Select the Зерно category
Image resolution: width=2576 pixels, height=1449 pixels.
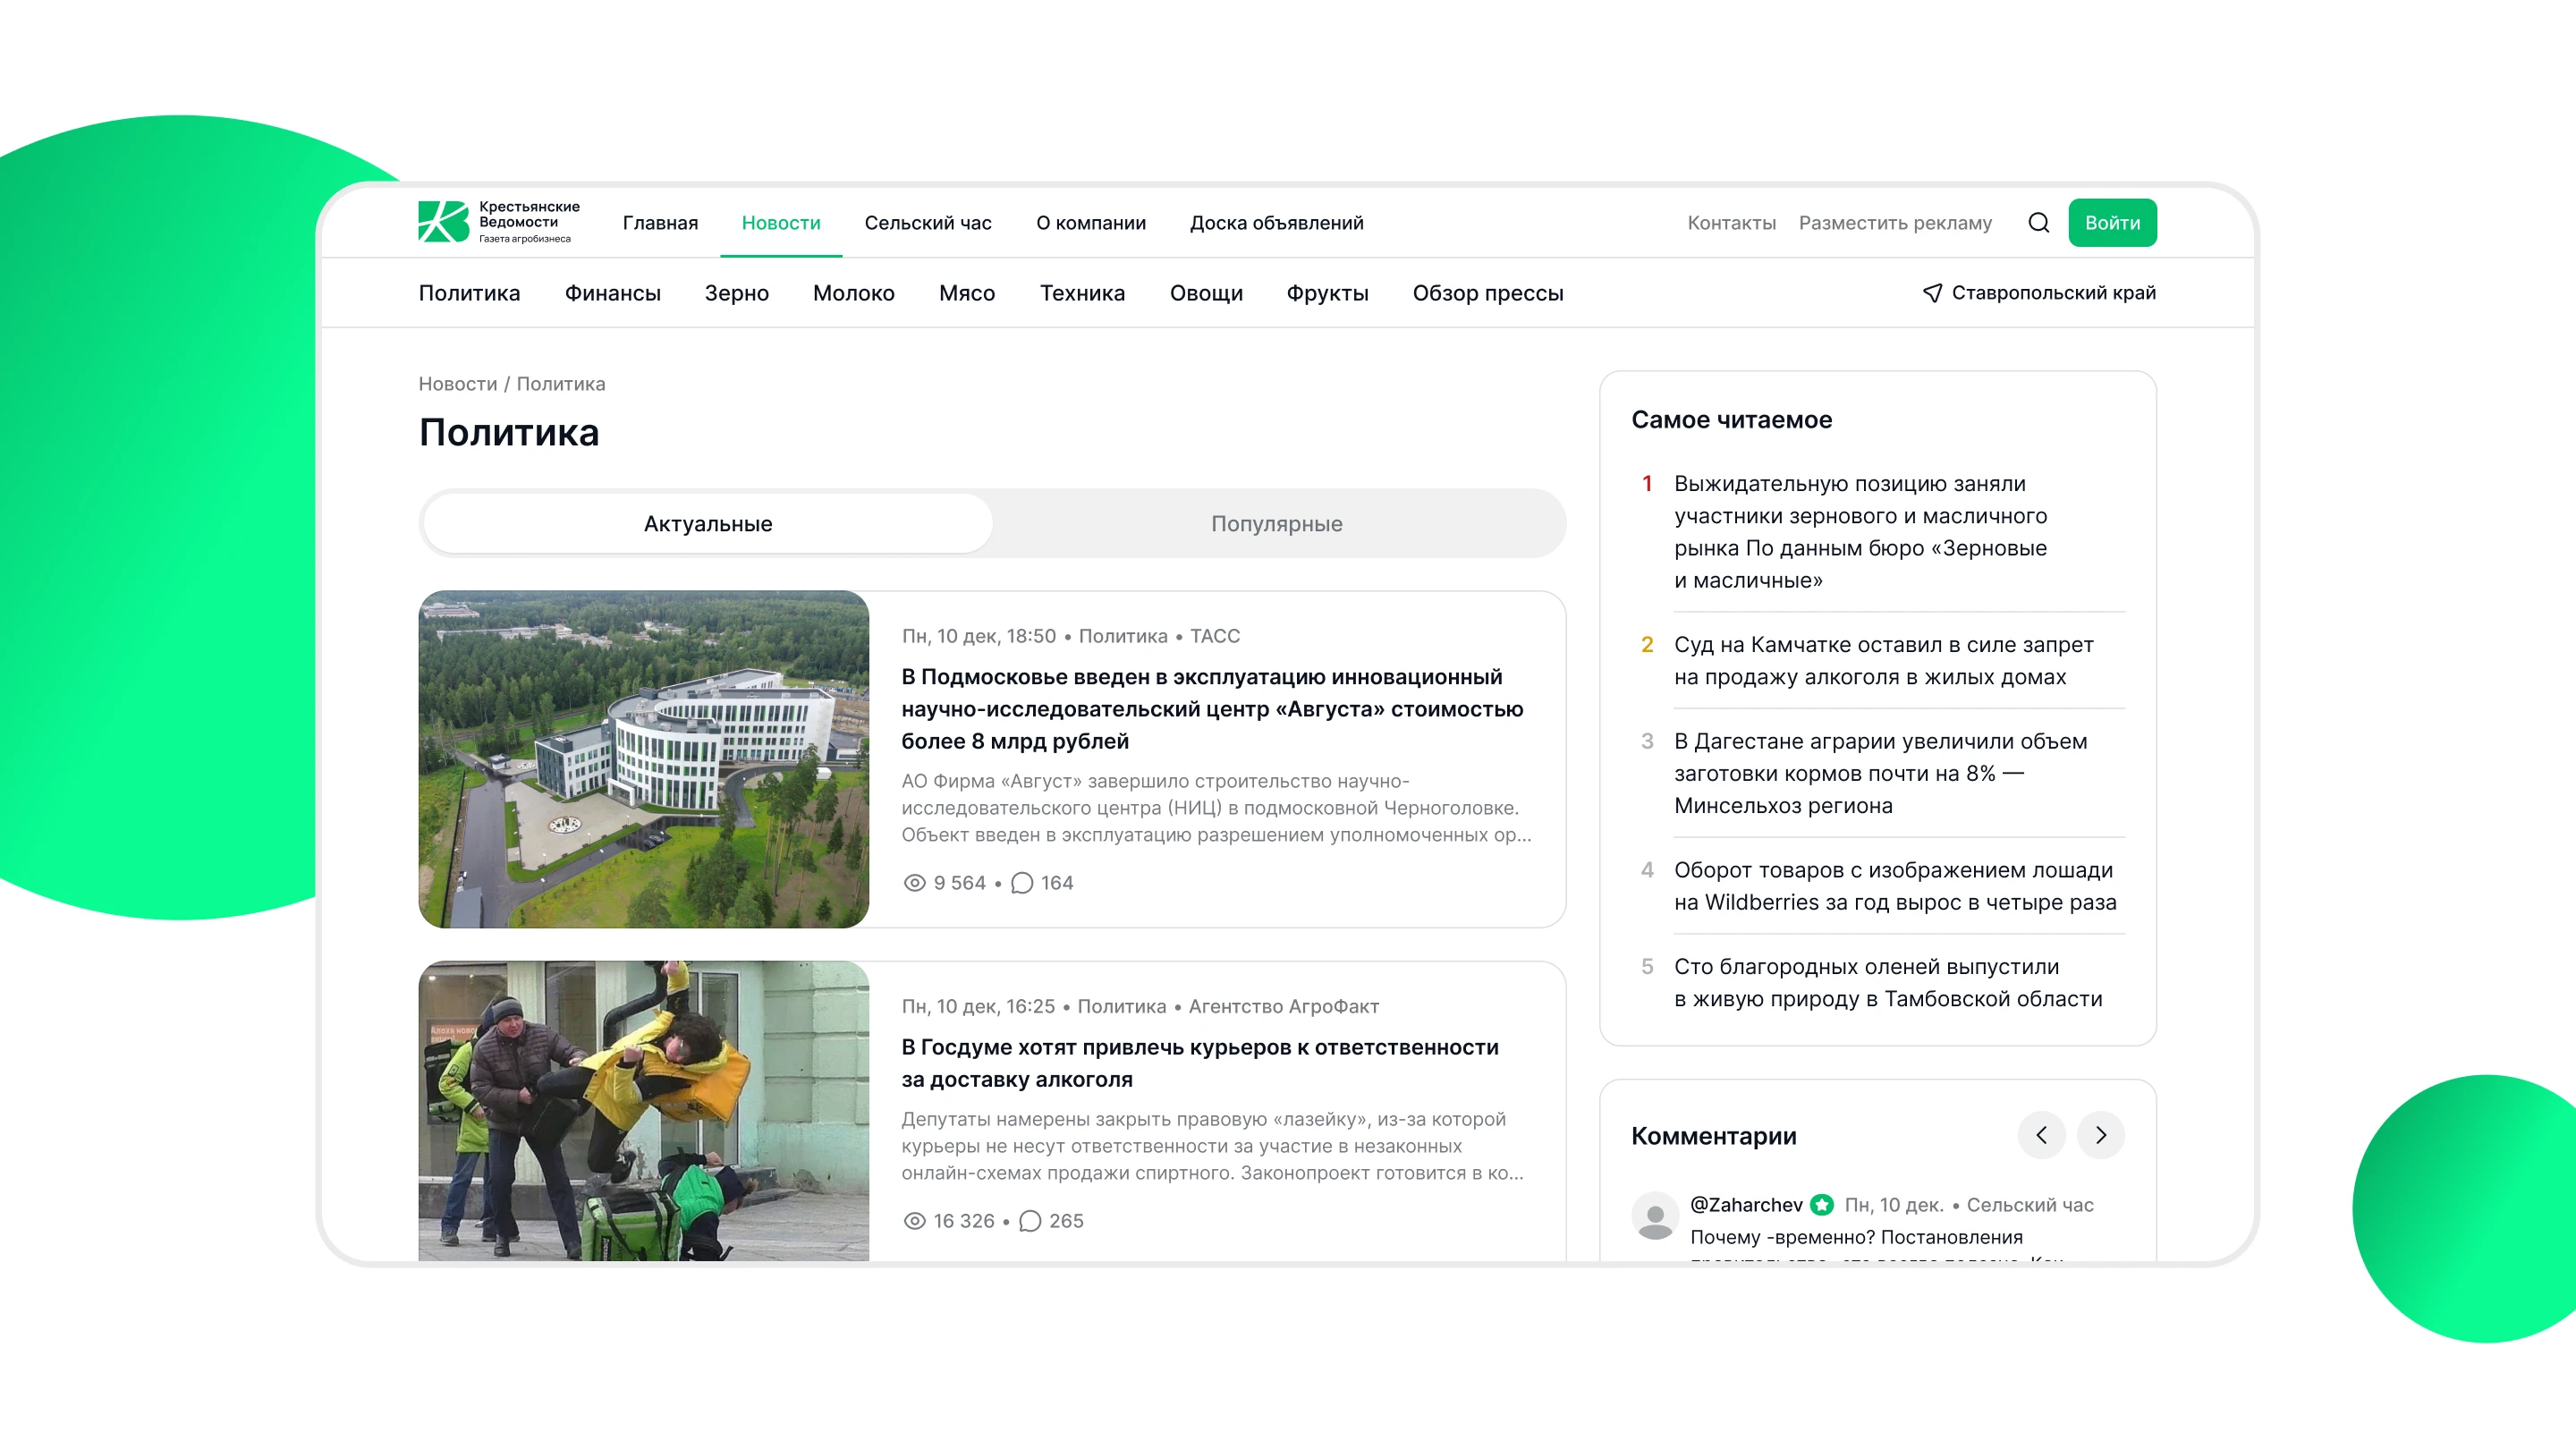(737, 293)
